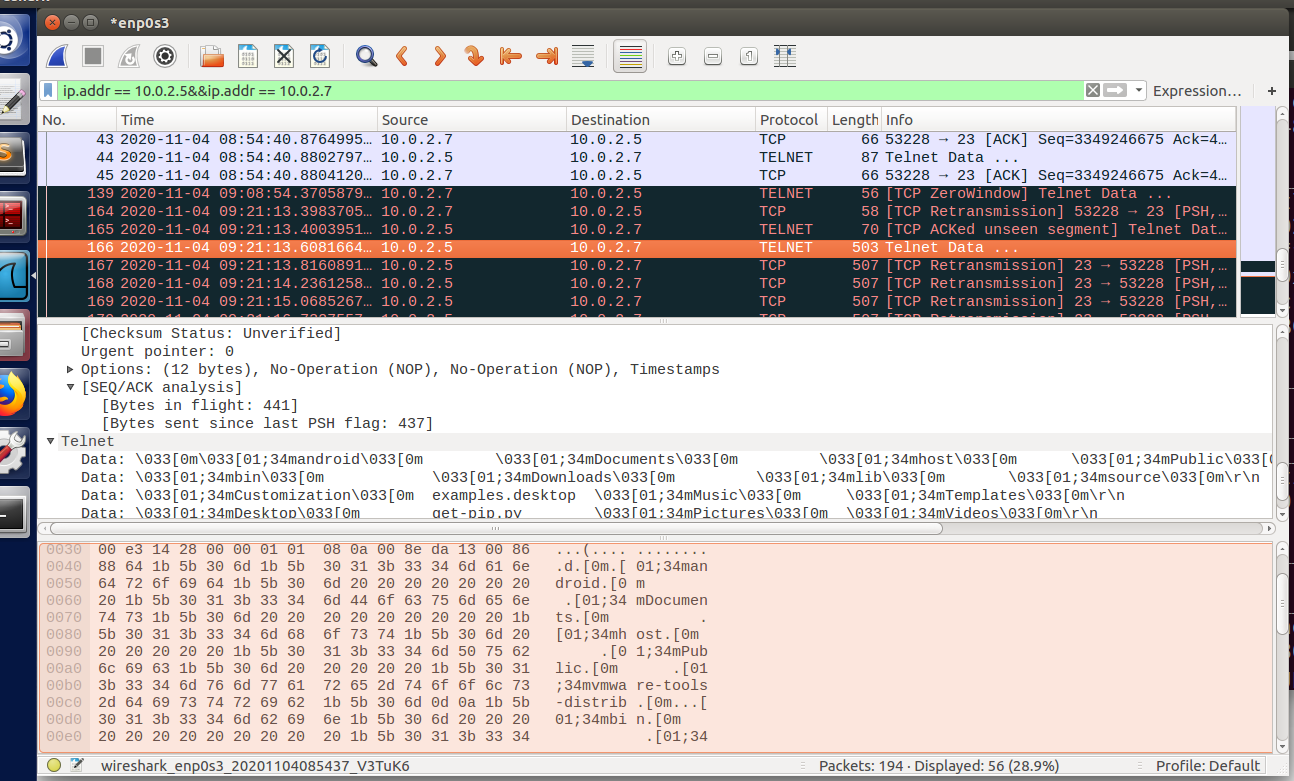The image size is (1294, 781).
Task: Select packet number 43 row
Action: click(x=637, y=139)
